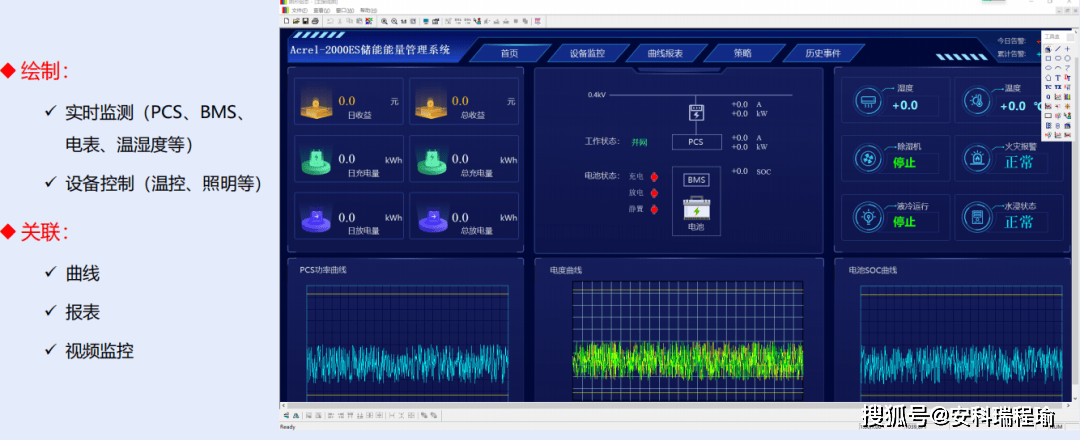This screenshot has width=1080, height=440.
Task: Click the daily revenue gold coin icon
Action: click(x=316, y=105)
